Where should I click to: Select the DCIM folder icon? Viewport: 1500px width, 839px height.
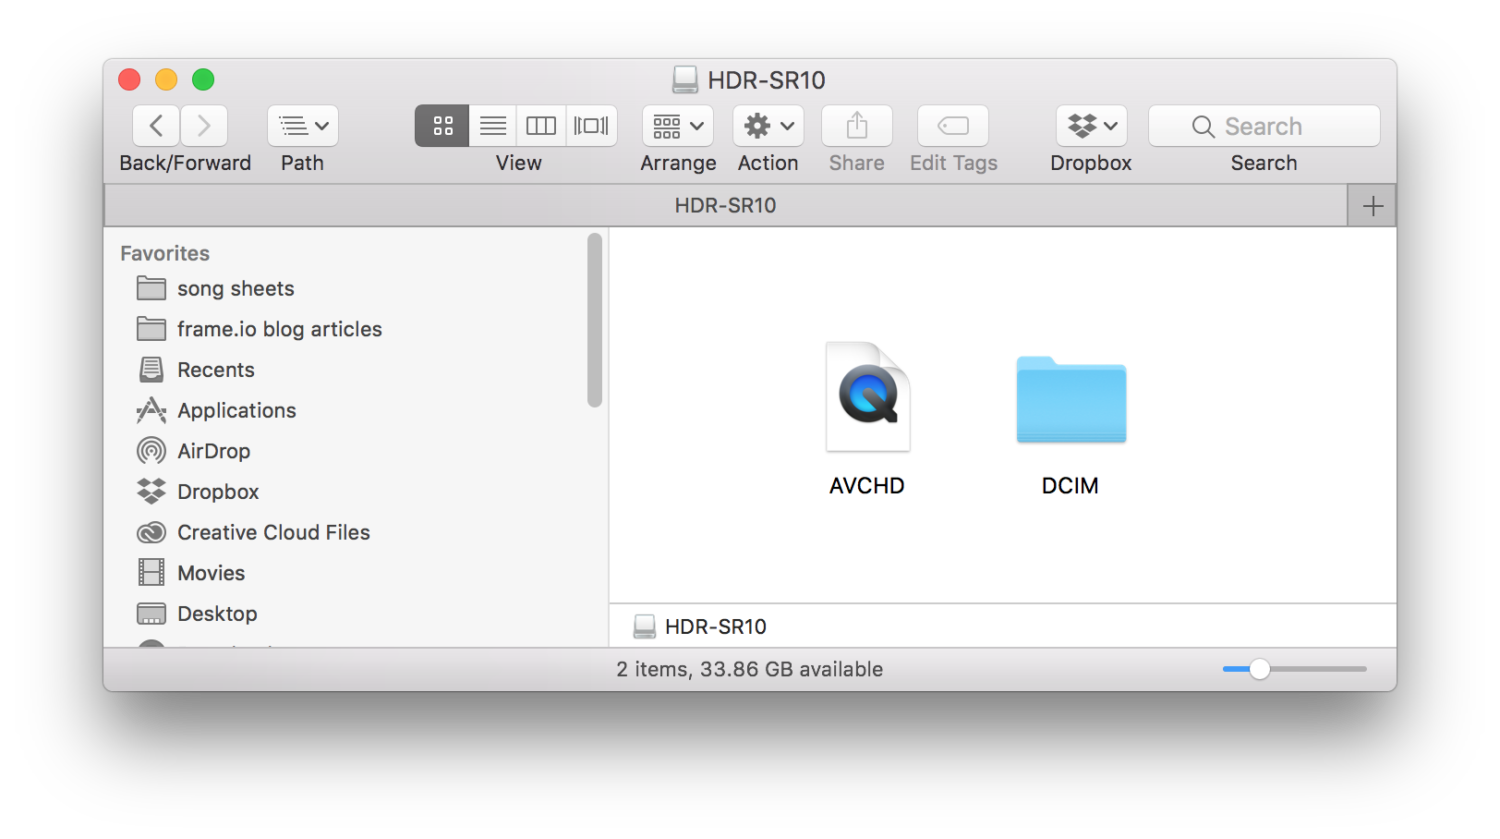click(x=1071, y=400)
